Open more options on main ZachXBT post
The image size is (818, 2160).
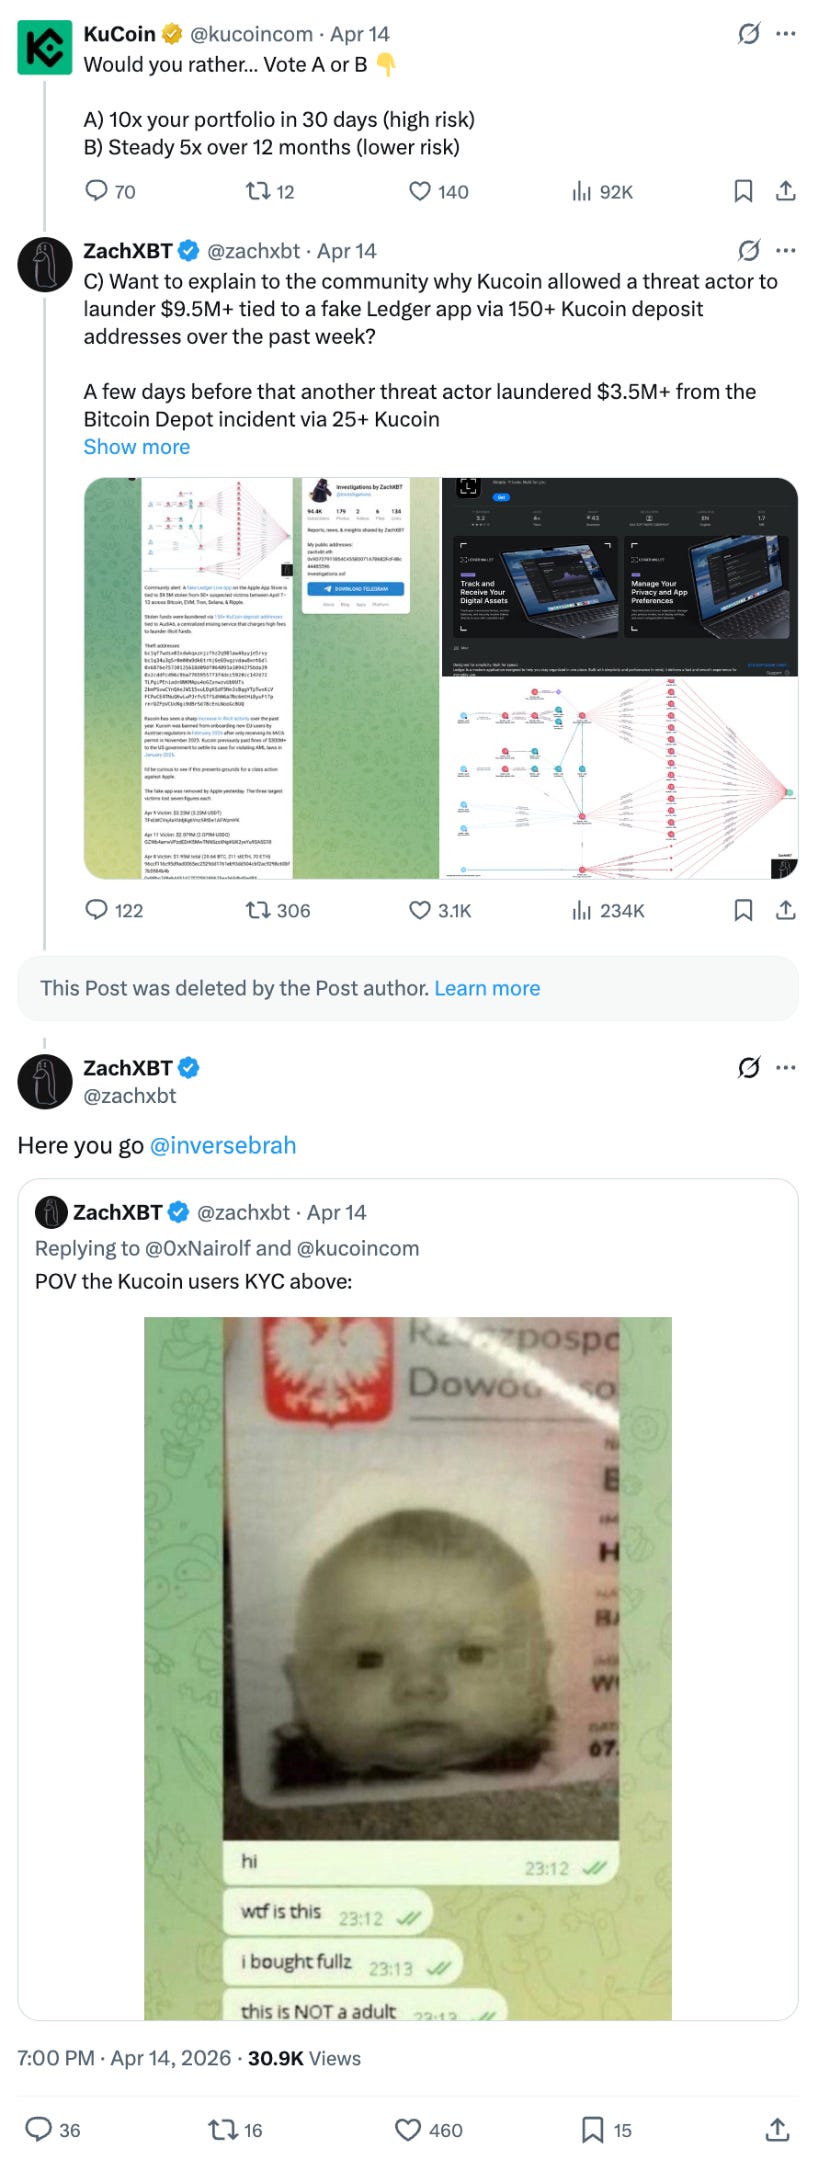point(786,1067)
